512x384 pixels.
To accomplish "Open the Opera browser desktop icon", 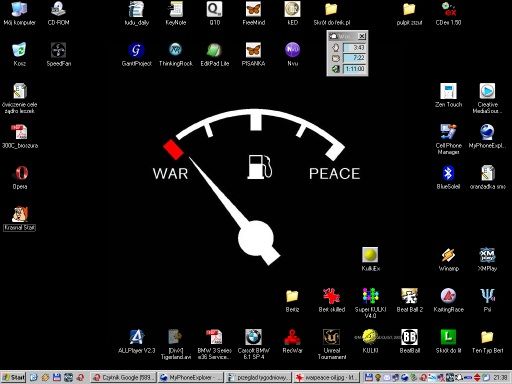I will coord(20,177).
